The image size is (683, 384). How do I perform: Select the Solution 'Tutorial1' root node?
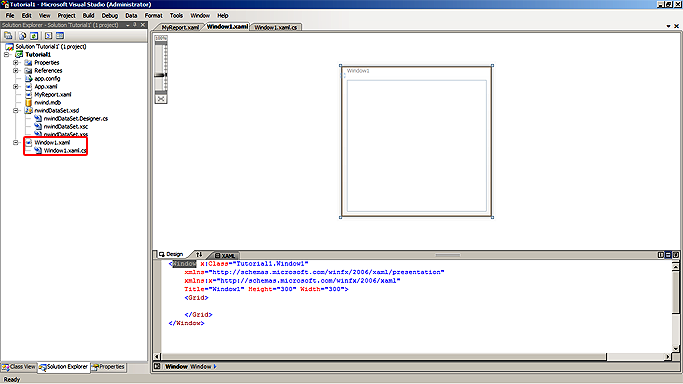(51, 47)
